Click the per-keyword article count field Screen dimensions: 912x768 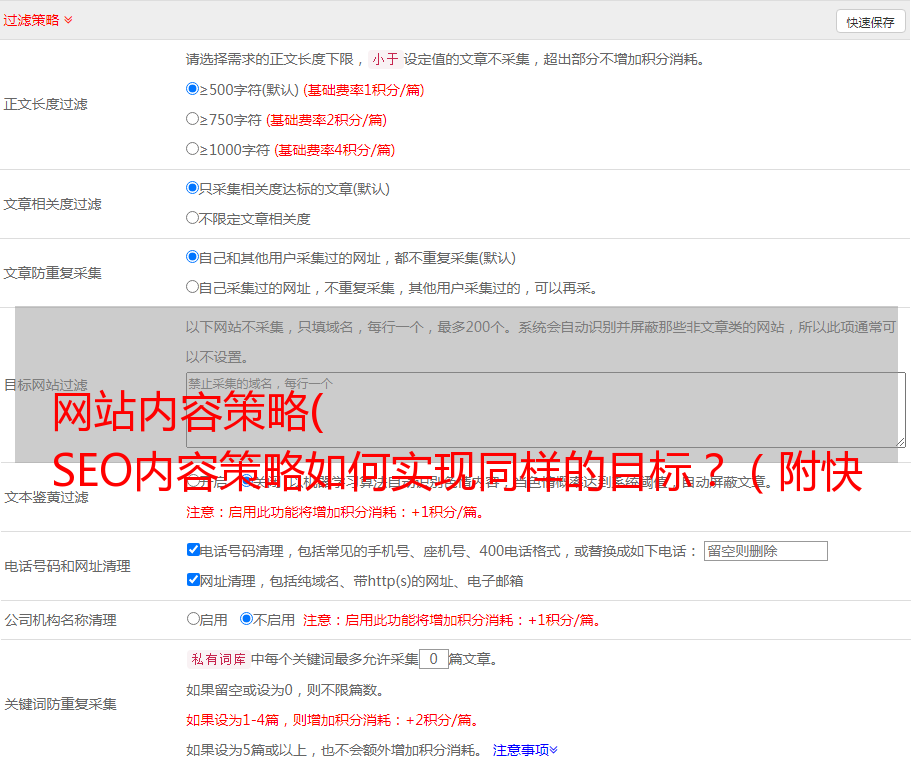click(x=434, y=659)
